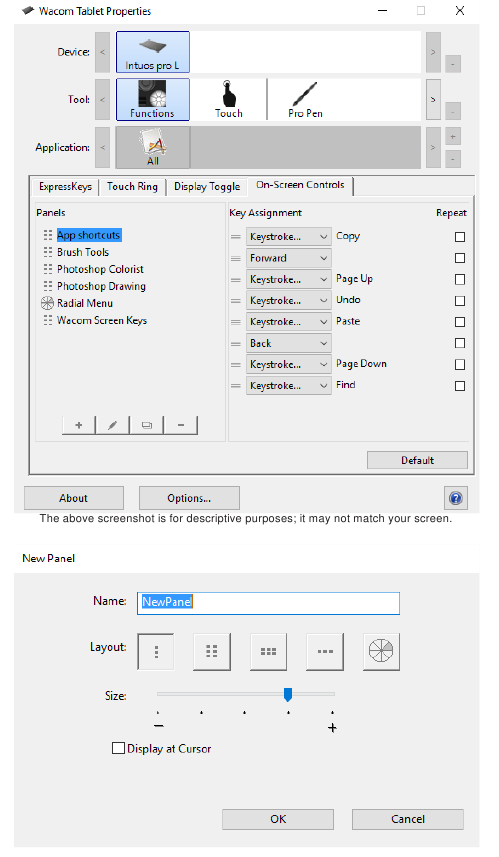499x857 pixels.
Task: Open the Keystroke dropdown next to Undo
Action: pos(289,301)
